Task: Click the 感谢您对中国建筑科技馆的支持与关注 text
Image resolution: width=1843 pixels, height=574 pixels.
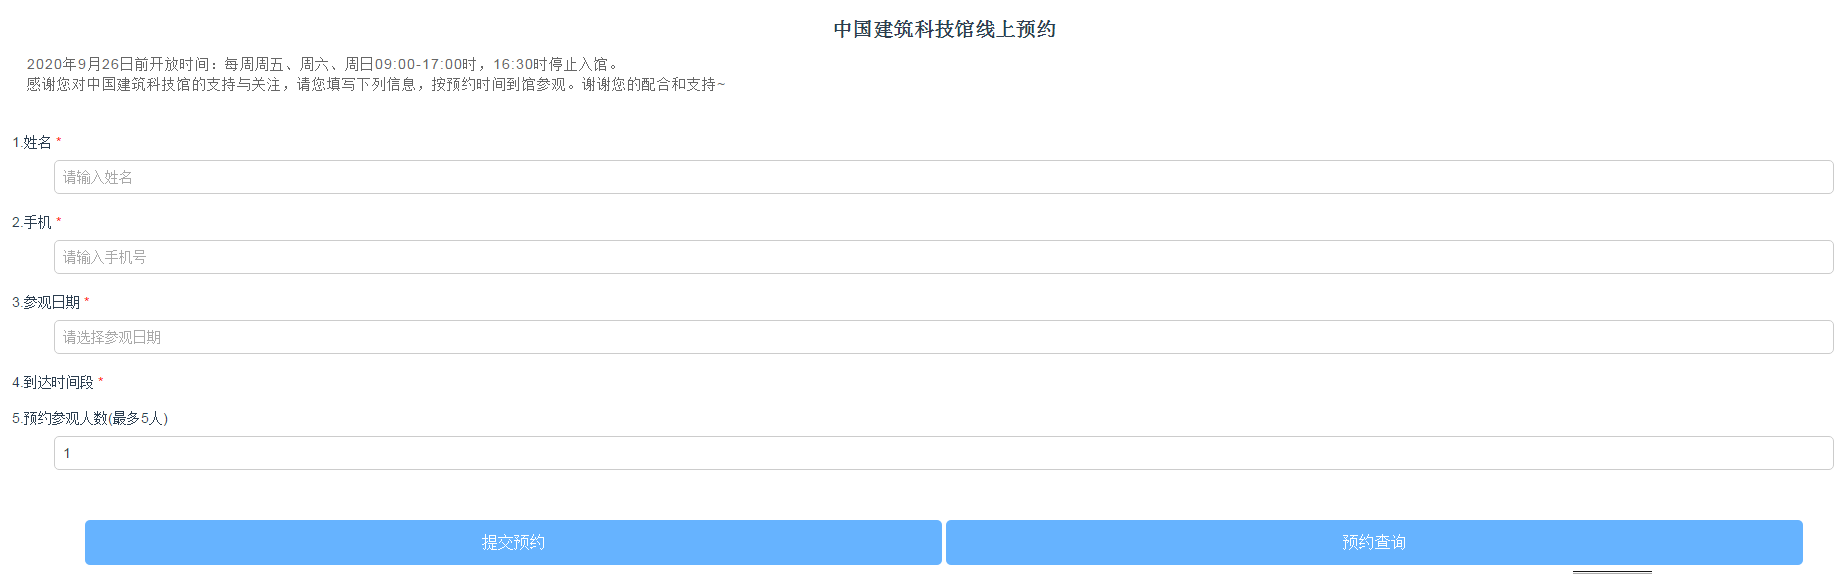Action: click(153, 84)
